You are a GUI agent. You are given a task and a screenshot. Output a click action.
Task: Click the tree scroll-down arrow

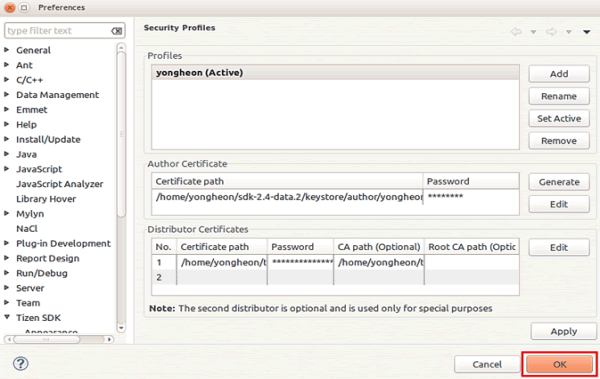pos(121,328)
